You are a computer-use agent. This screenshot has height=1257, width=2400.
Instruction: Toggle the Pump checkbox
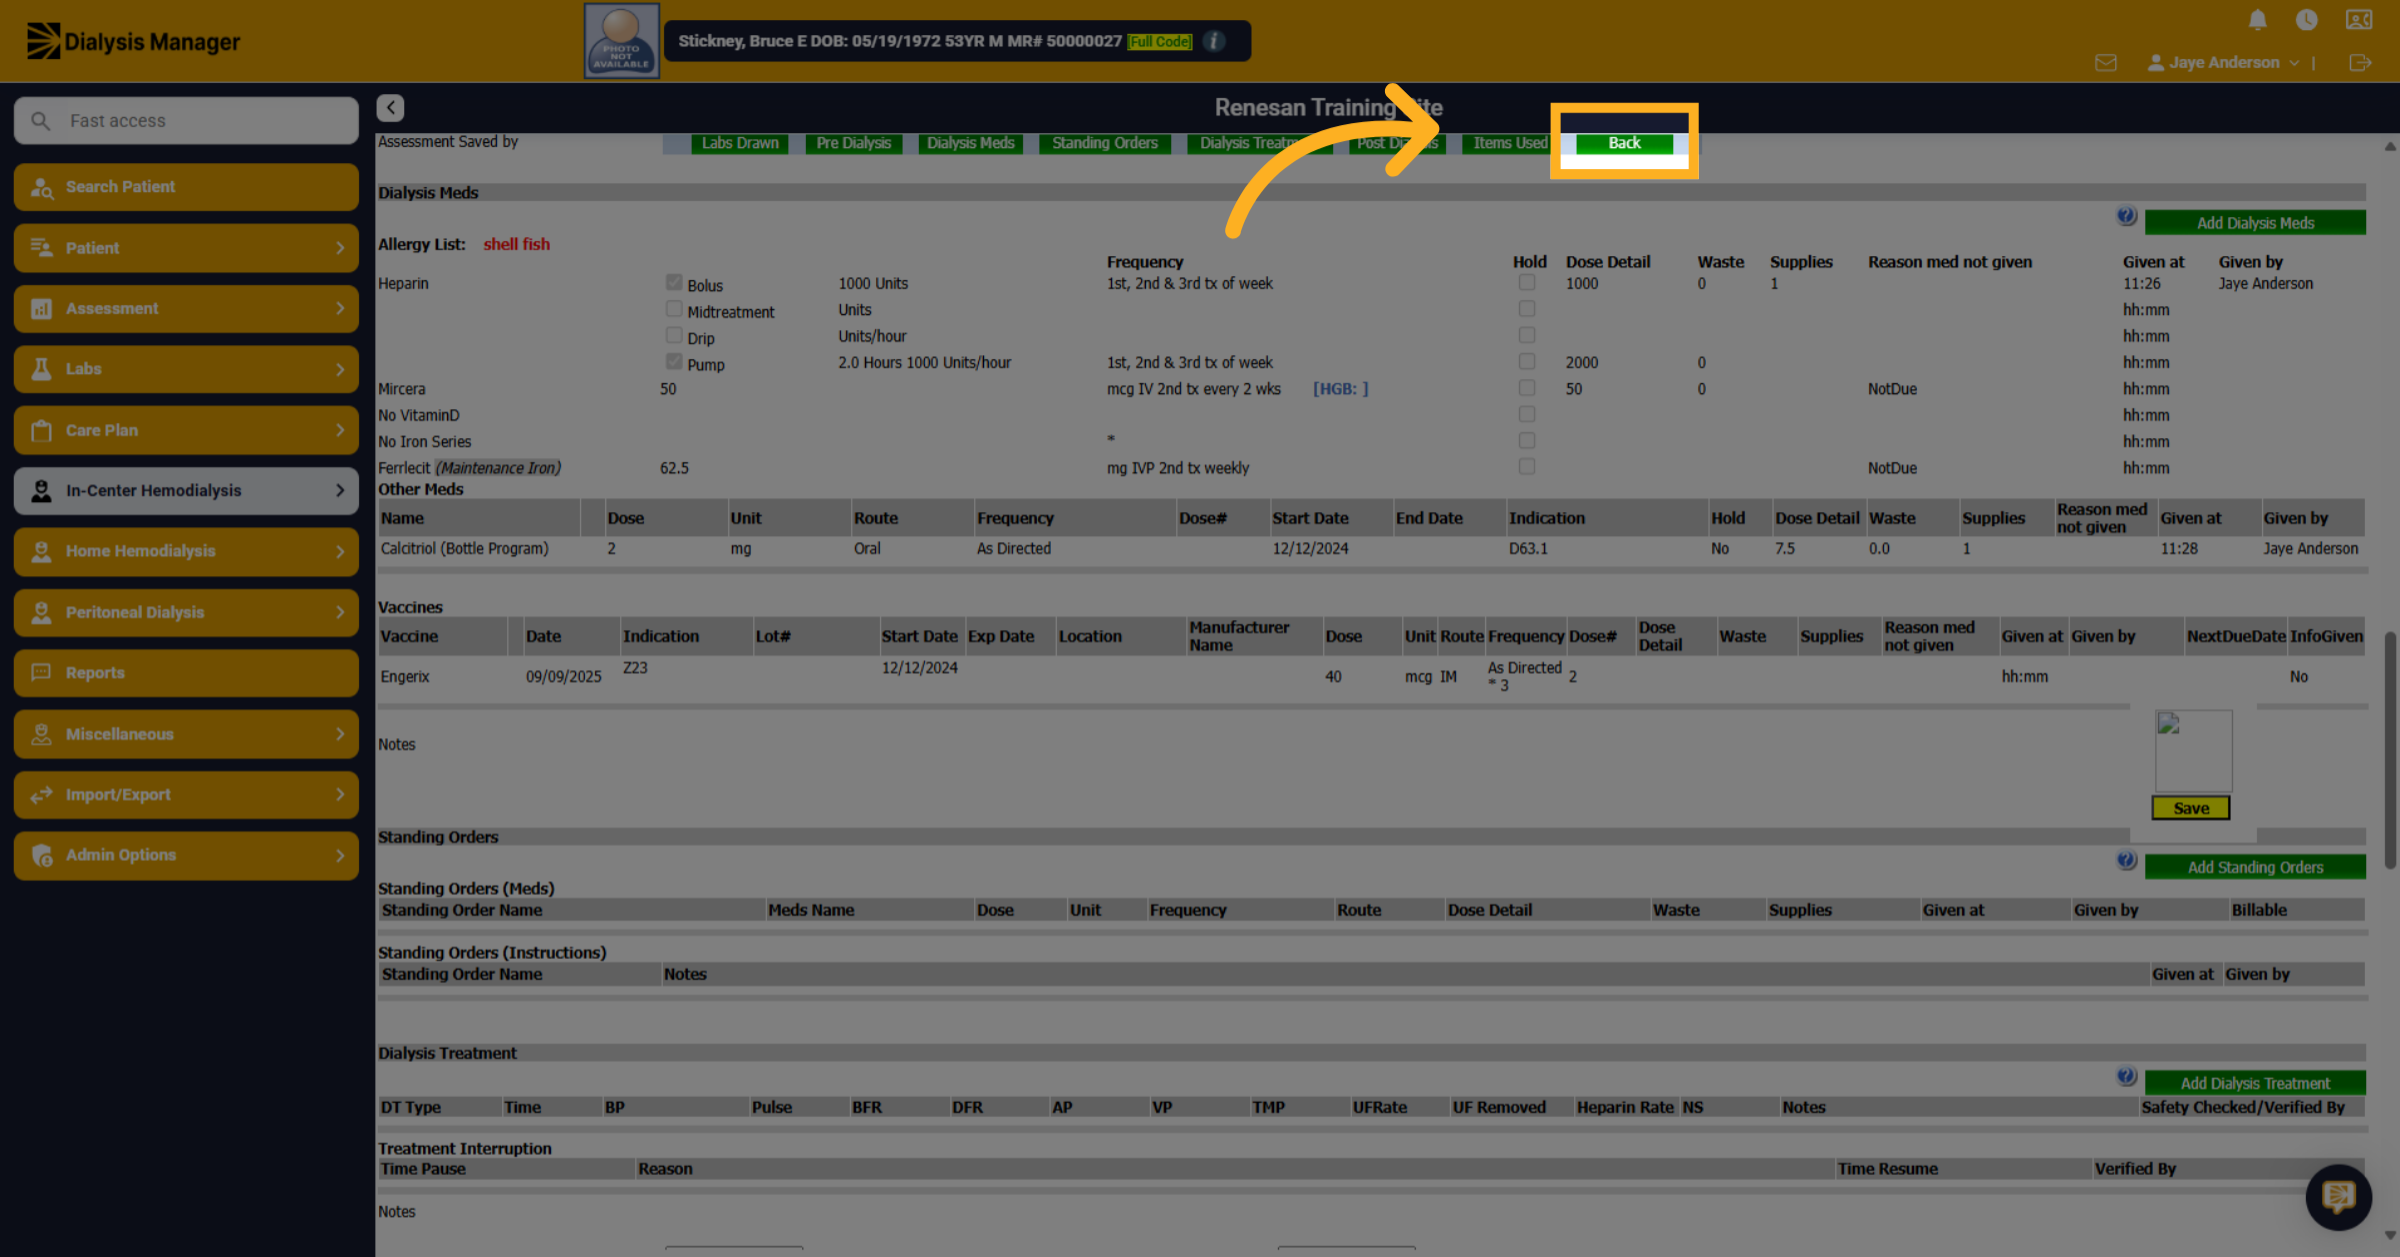674,361
